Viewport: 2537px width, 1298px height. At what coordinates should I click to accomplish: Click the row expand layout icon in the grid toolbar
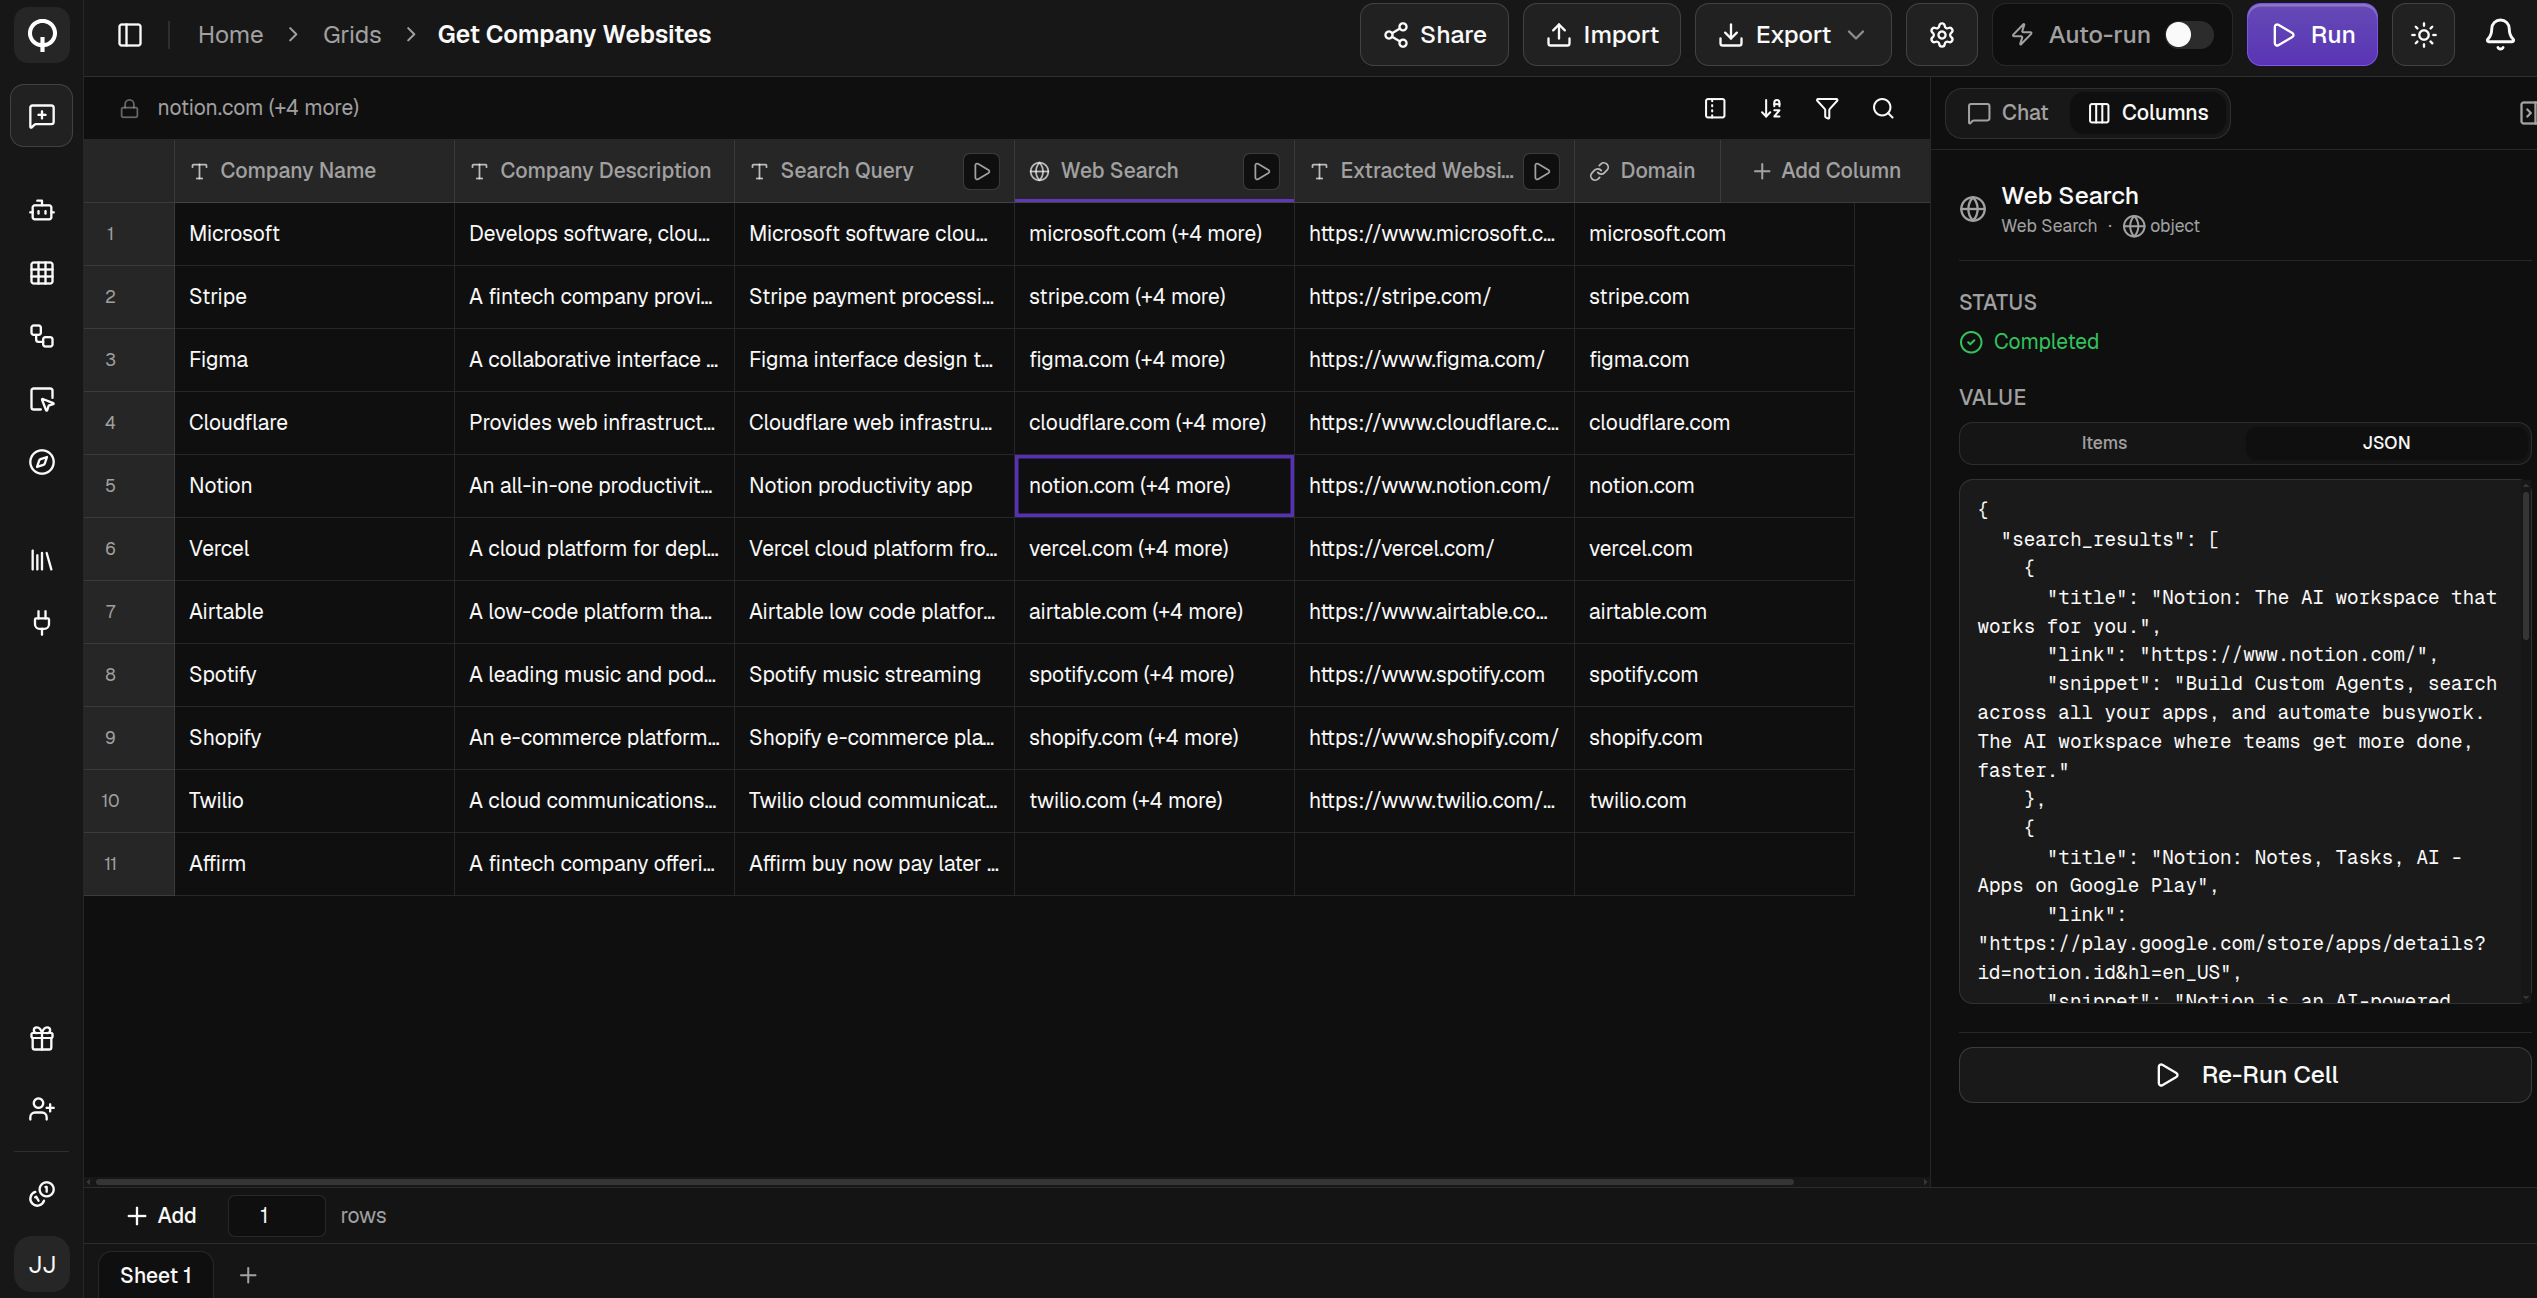point(1715,109)
